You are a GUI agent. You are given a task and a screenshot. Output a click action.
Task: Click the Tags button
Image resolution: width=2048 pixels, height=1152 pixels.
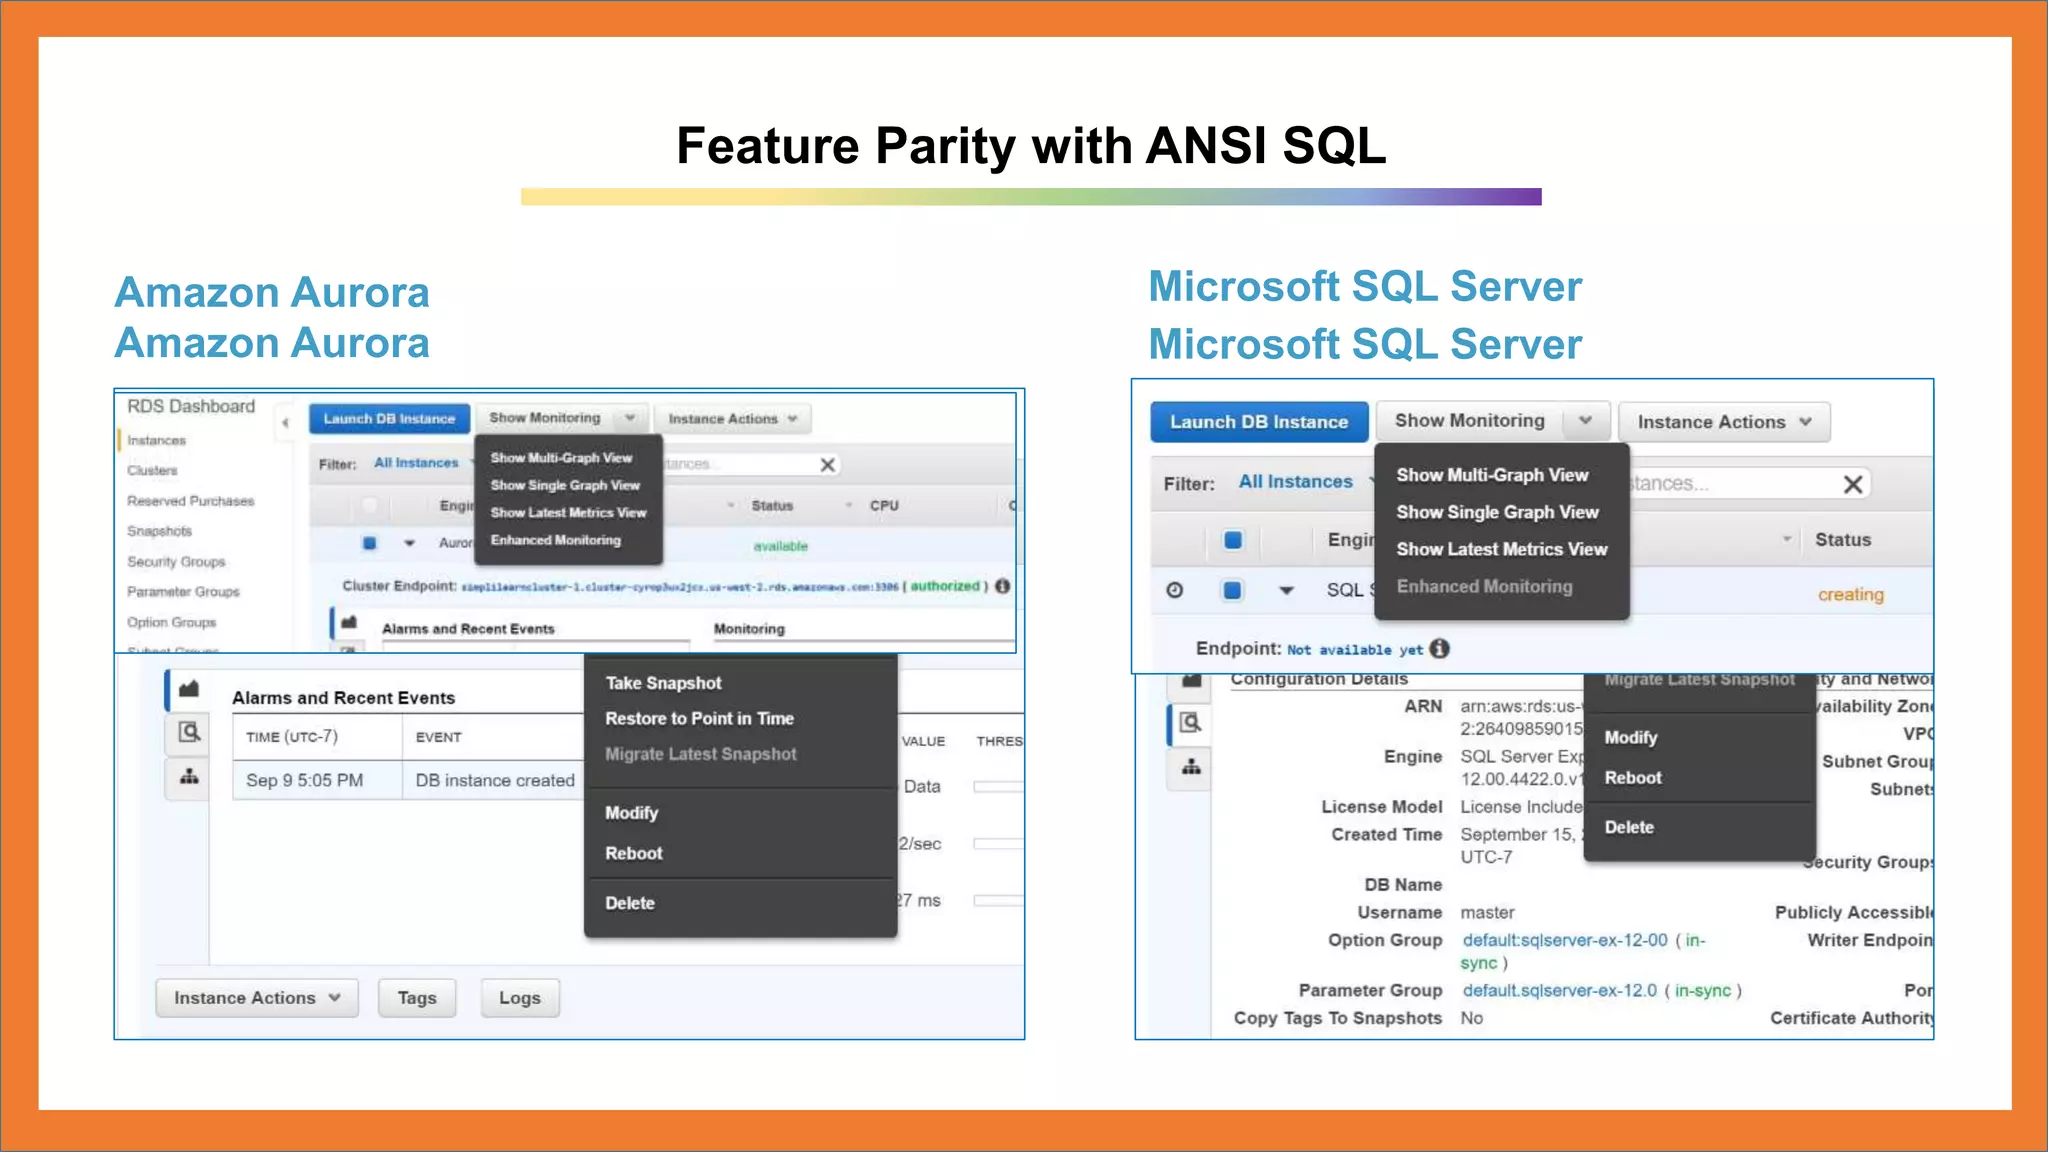point(417,998)
